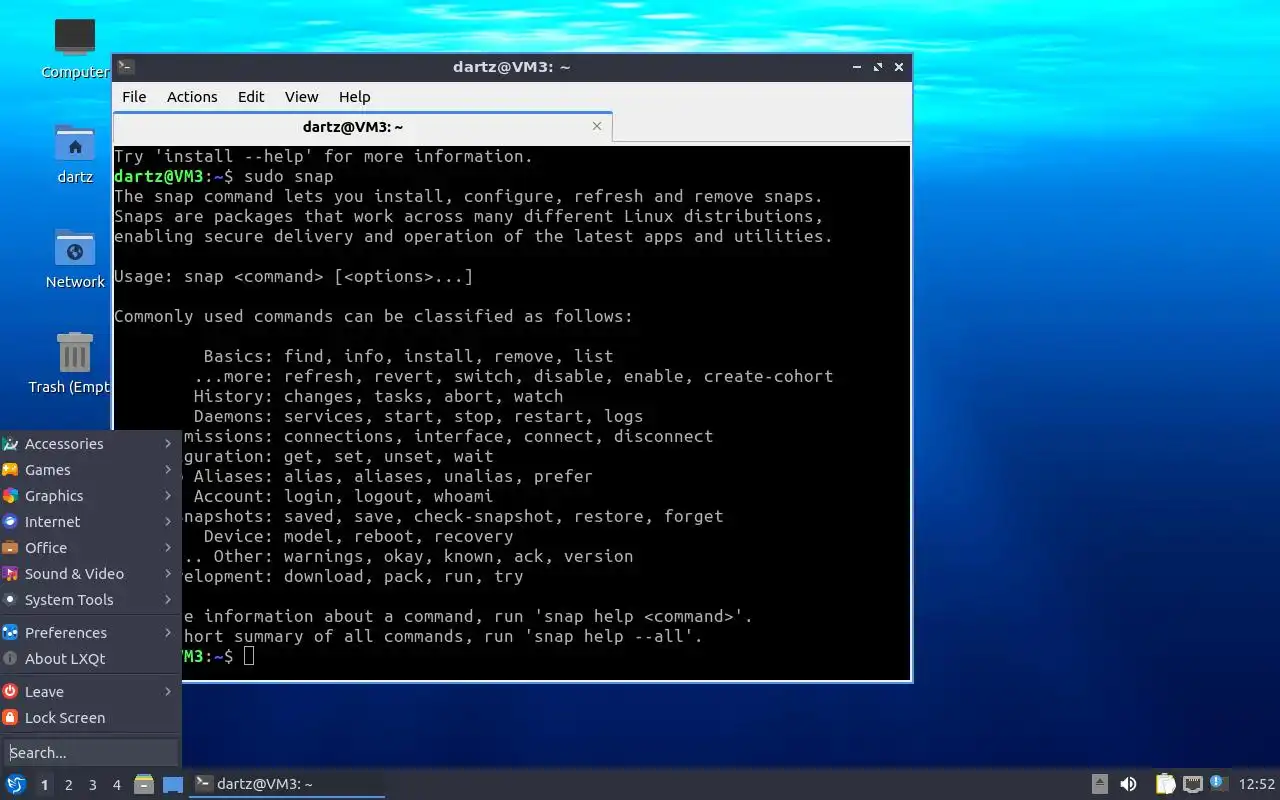Click the wired network tray icon
The width and height of the screenshot is (1280, 800).
pos(1192,784)
